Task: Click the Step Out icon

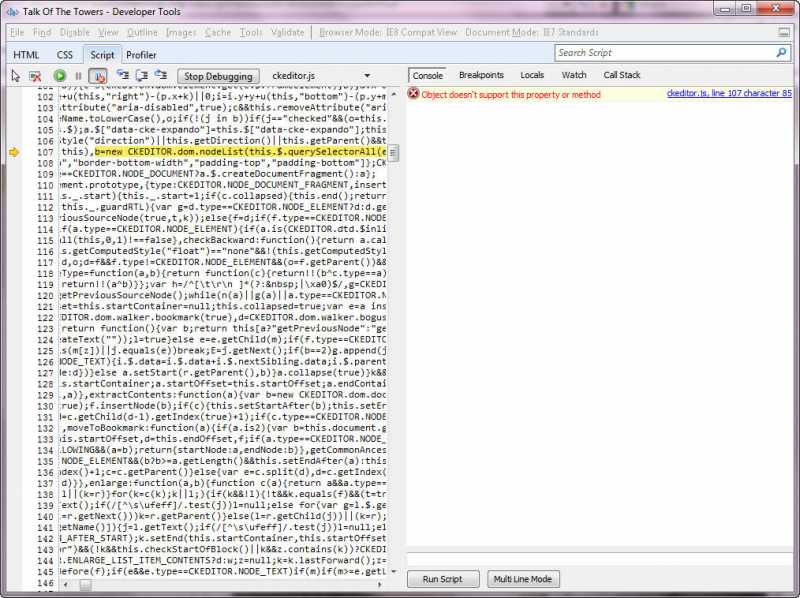Action: [x=160, y=75]
